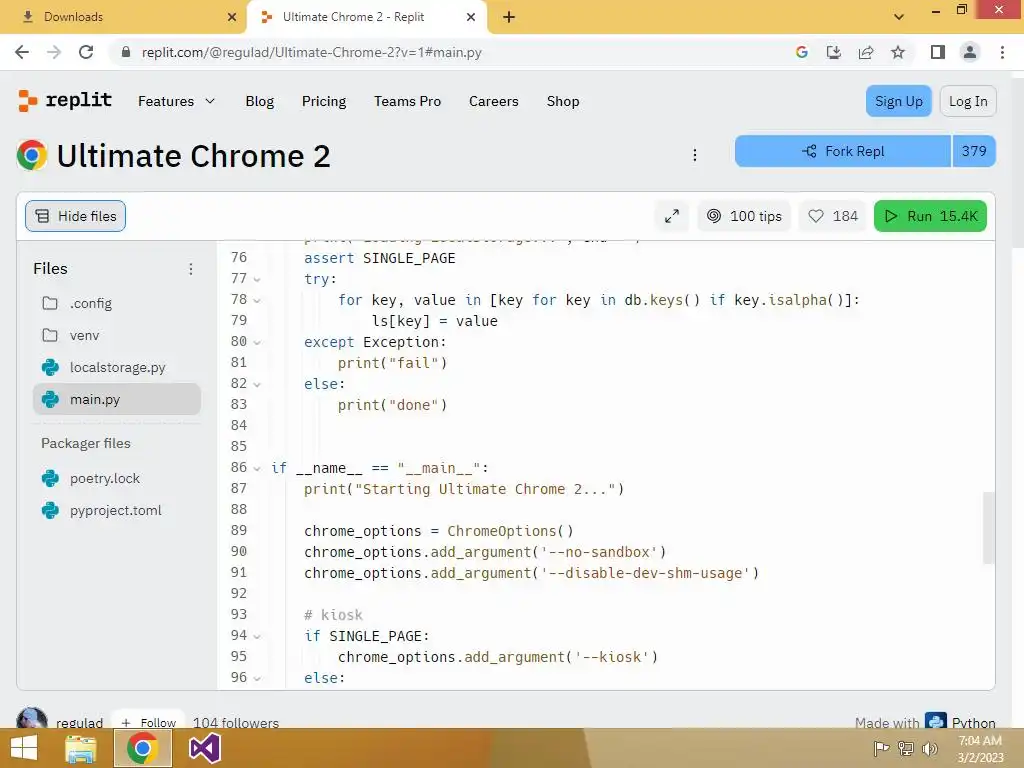
Task: Open Files panel three-dot menu
Action: tap(191, 269)
